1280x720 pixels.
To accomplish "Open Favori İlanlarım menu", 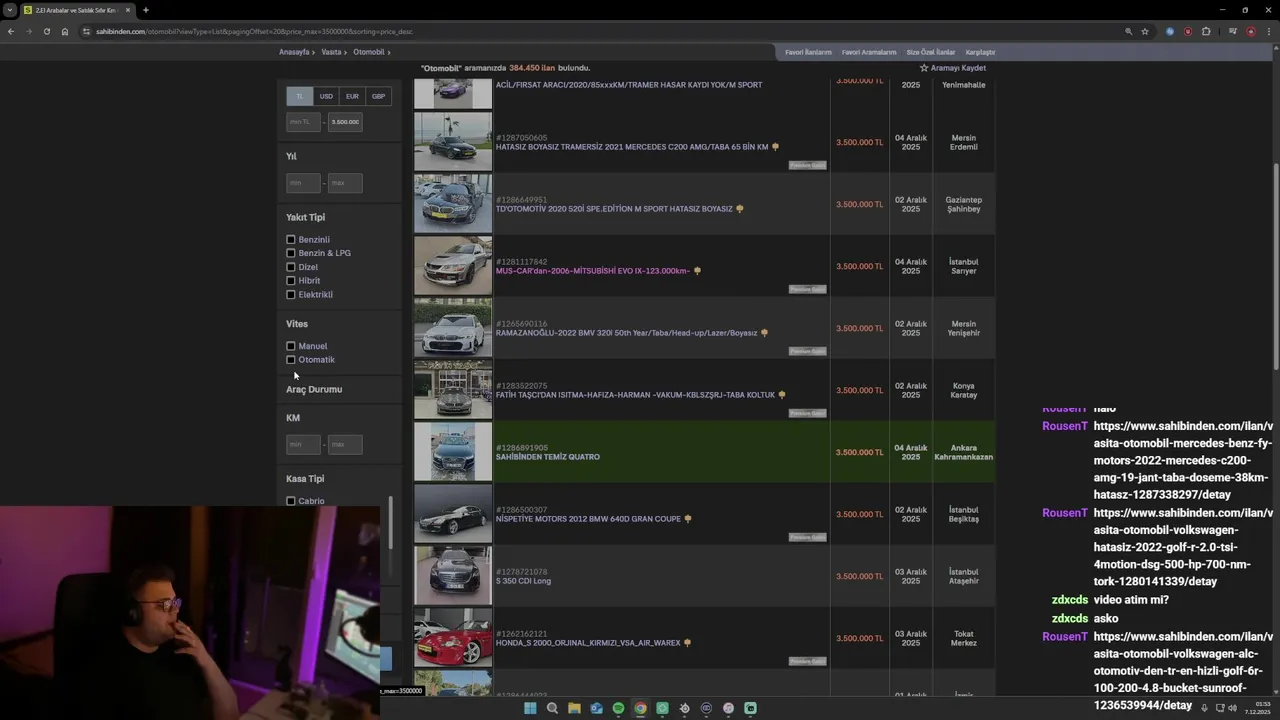I will coord(808,52).
